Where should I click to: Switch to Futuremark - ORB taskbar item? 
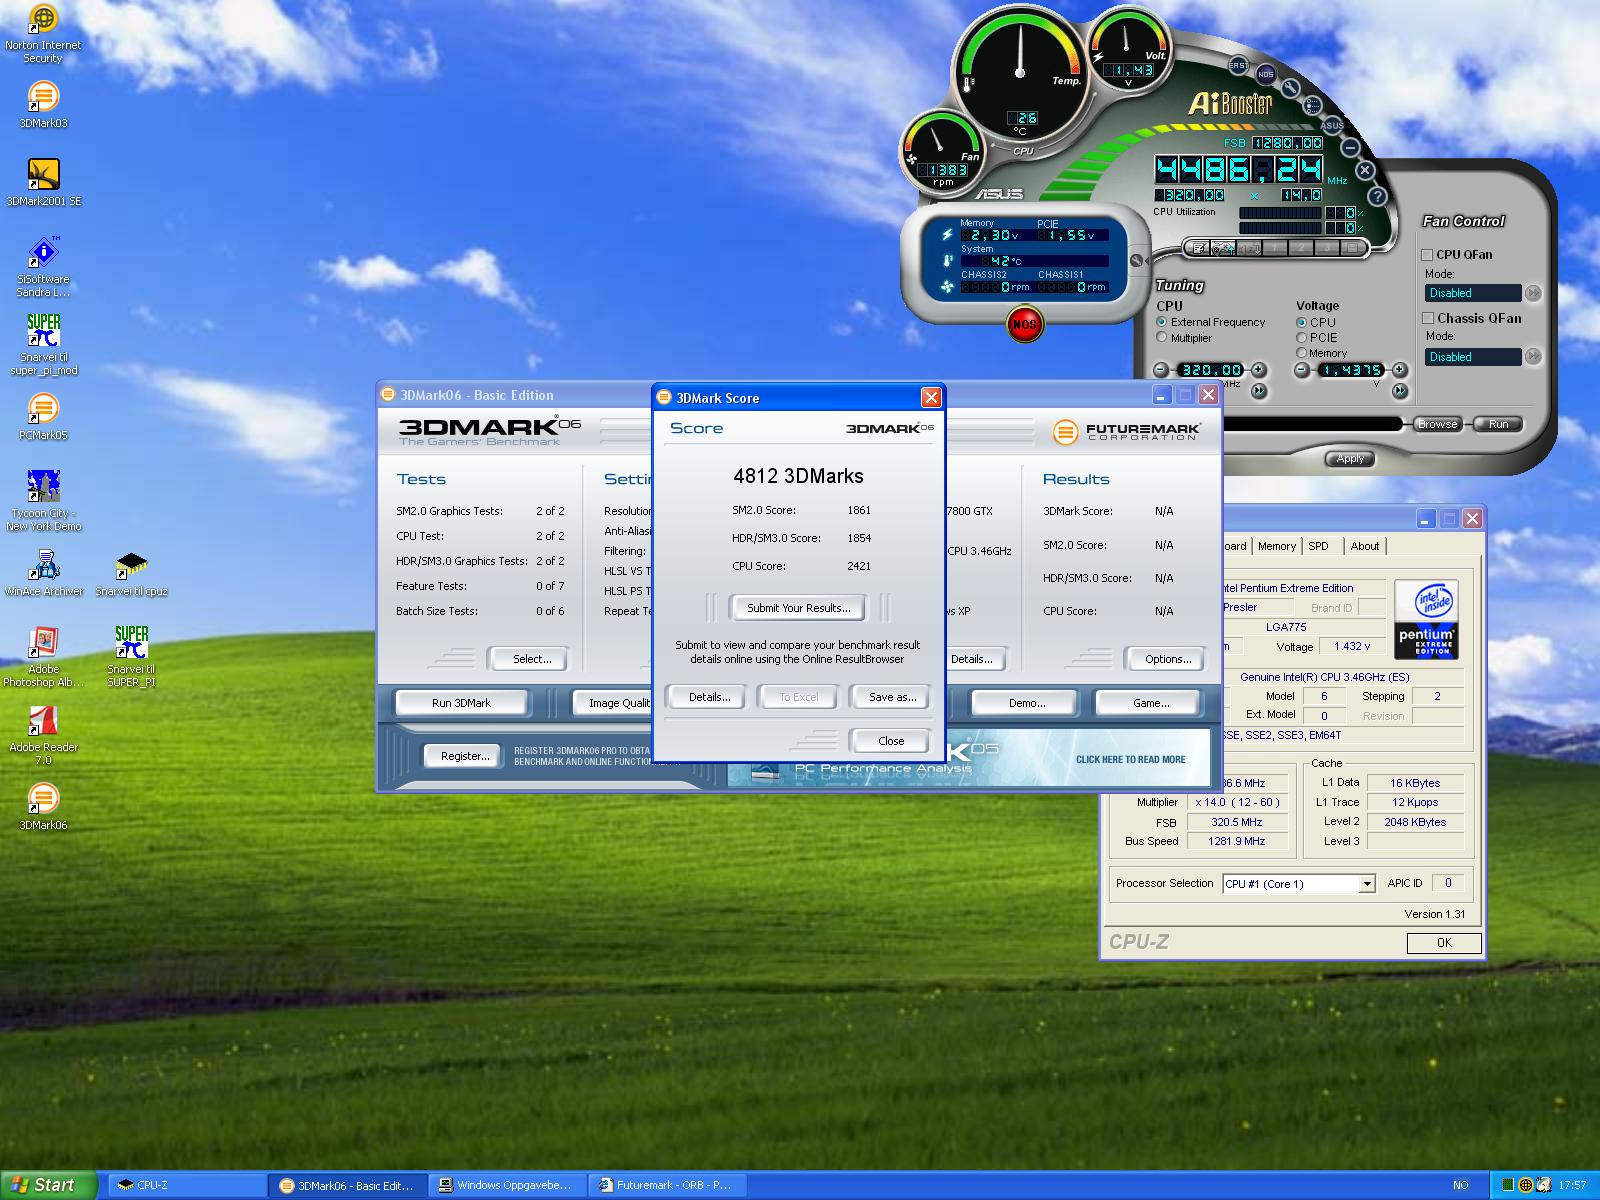(x=667, y=1185)
